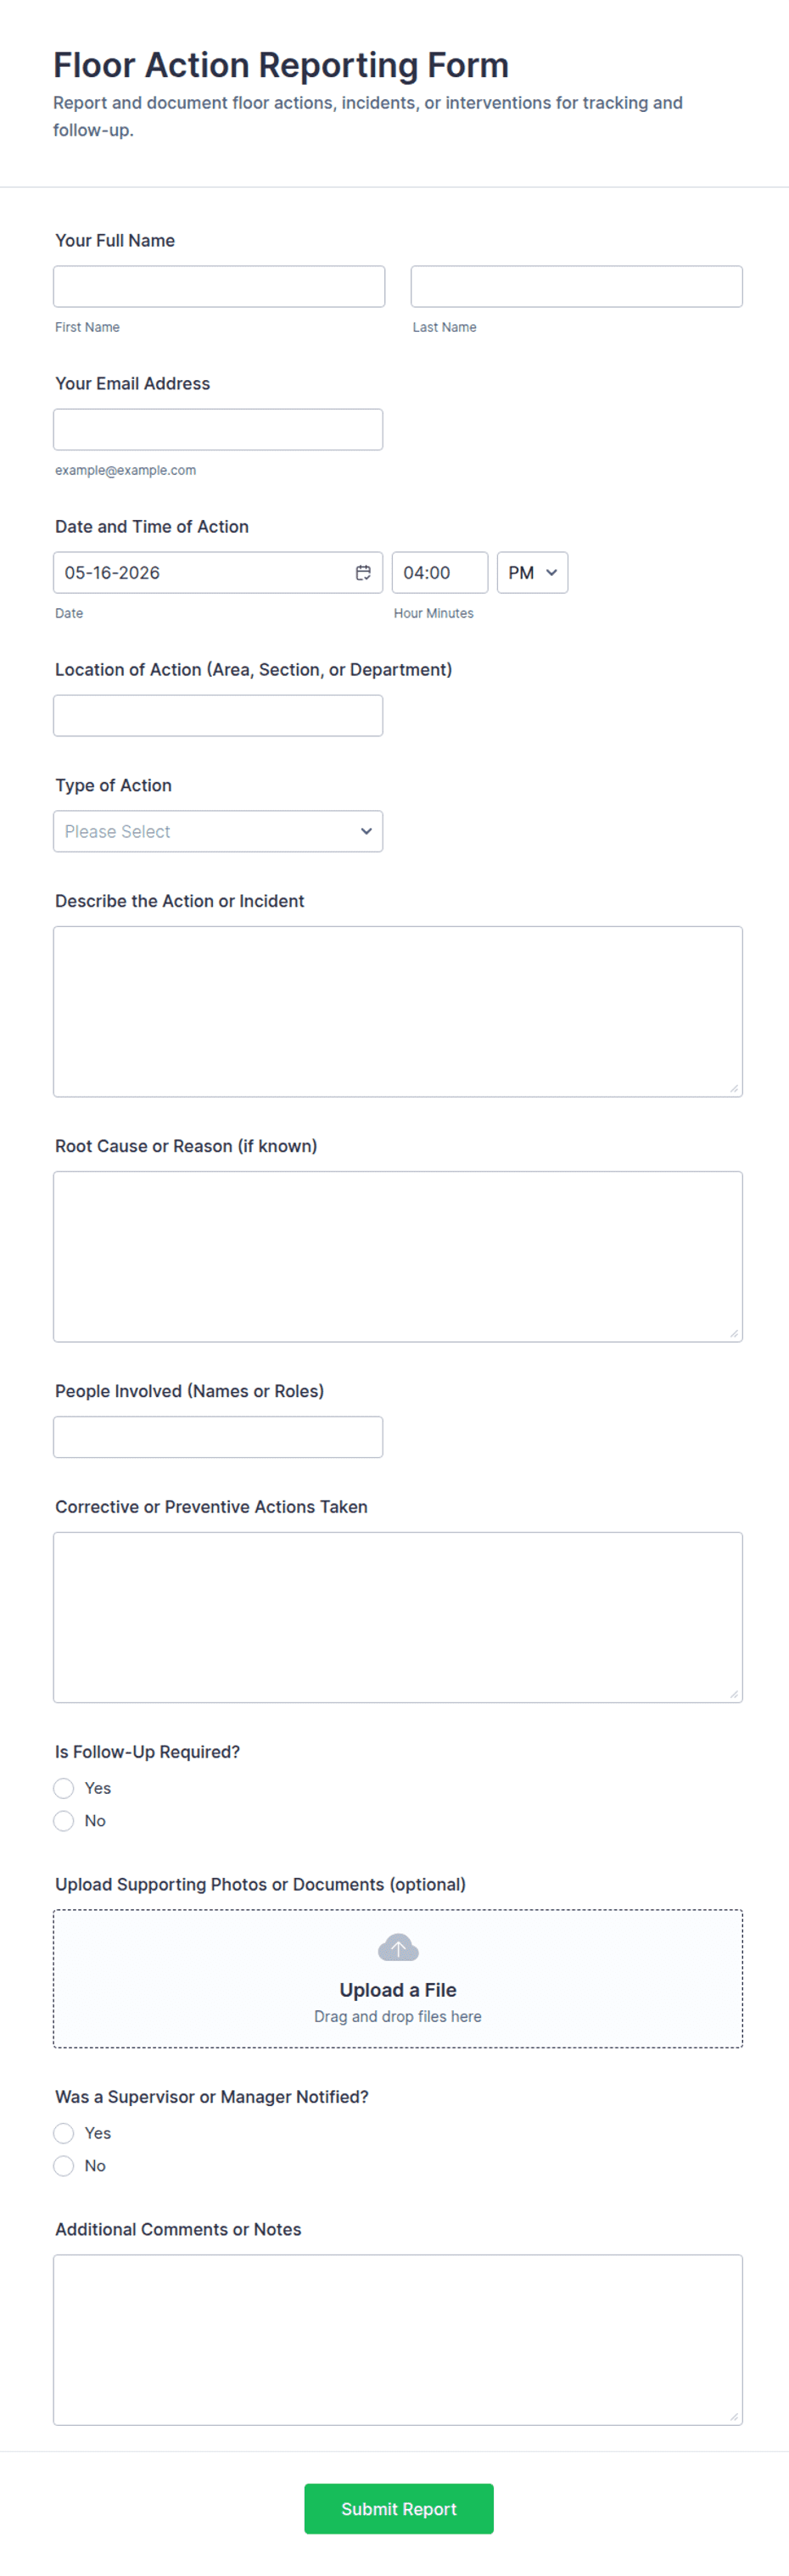Choose Yes for Supervisor or Manager Notified
Screen dimensions: 789x2576
click(64, 2133)
